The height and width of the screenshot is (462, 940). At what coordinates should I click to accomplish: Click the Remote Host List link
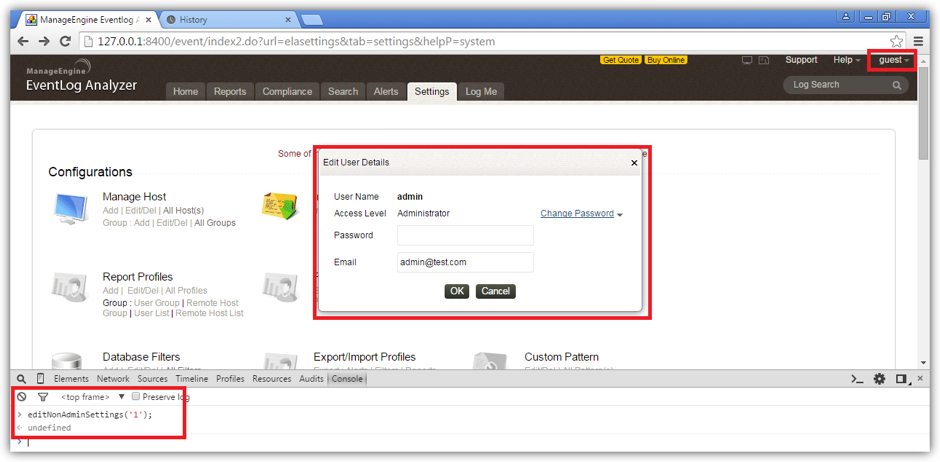(209, 313)
